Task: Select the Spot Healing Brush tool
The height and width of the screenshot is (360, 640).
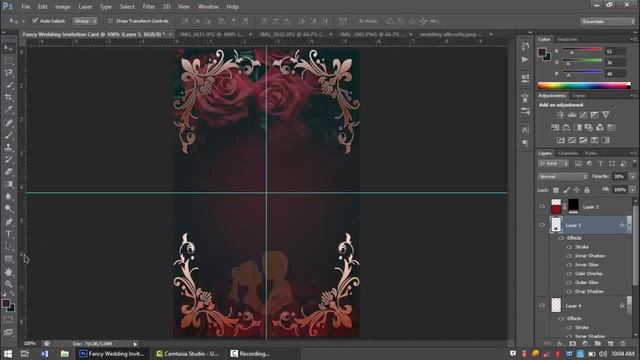Action: (9, 122)
